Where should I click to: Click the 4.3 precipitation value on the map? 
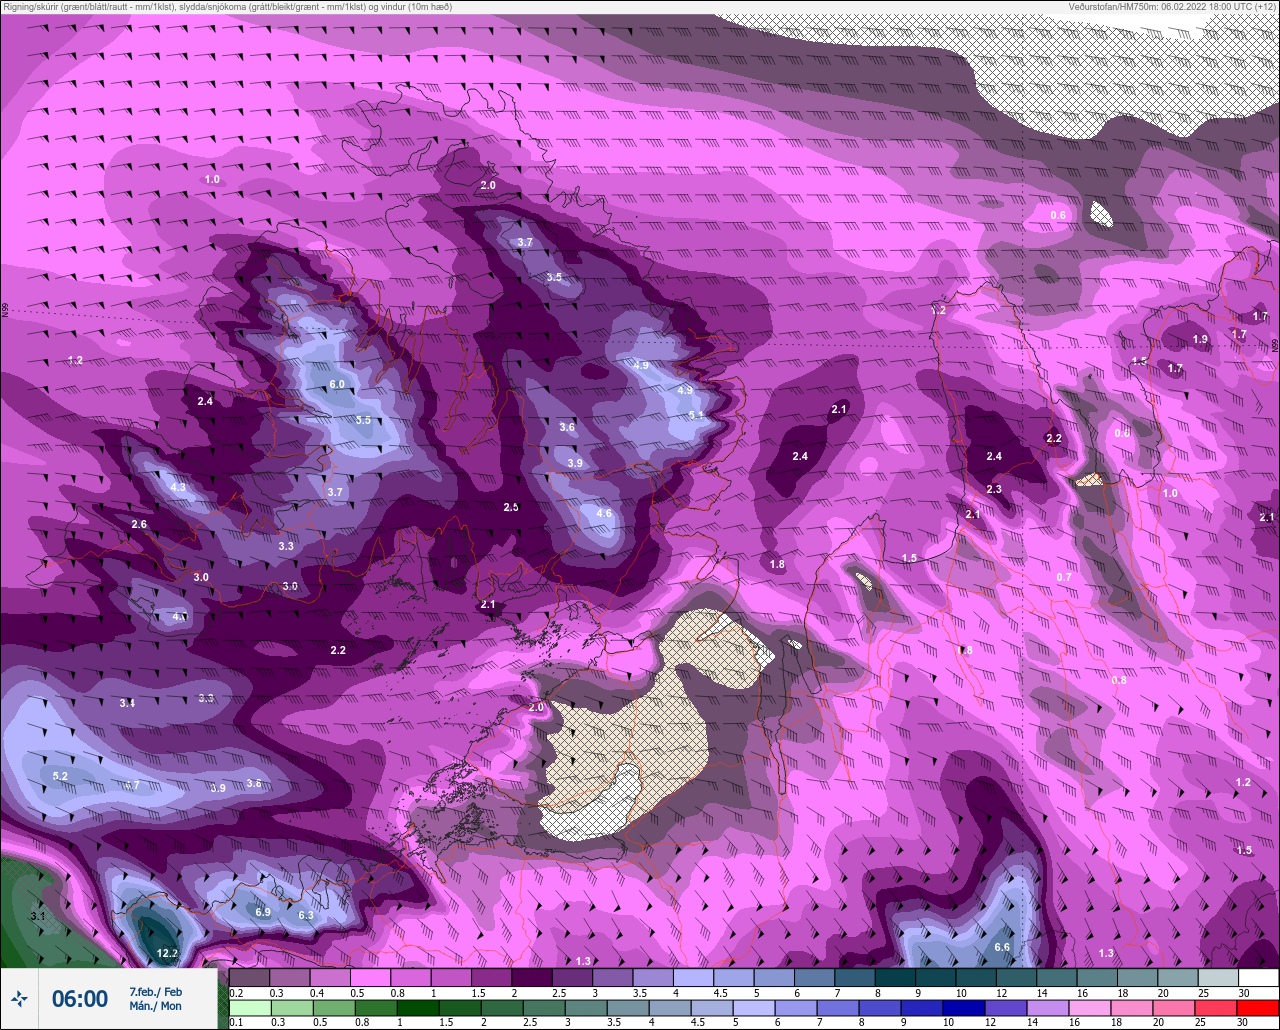(x=179, y=487)
